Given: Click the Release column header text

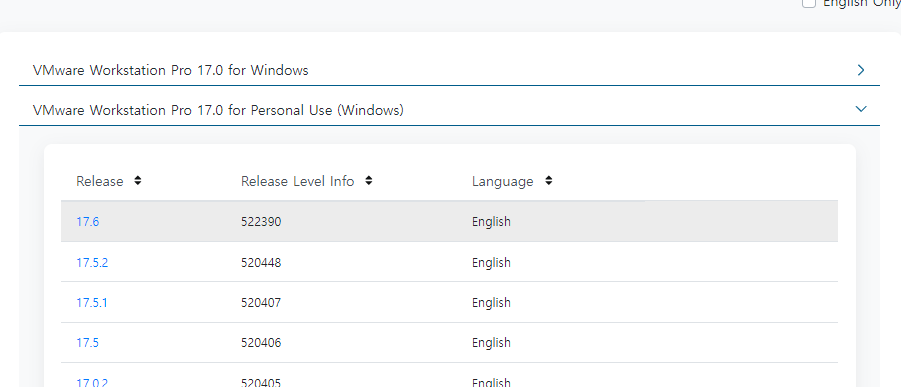Looking at the screenshot, I should click(99, 181).
